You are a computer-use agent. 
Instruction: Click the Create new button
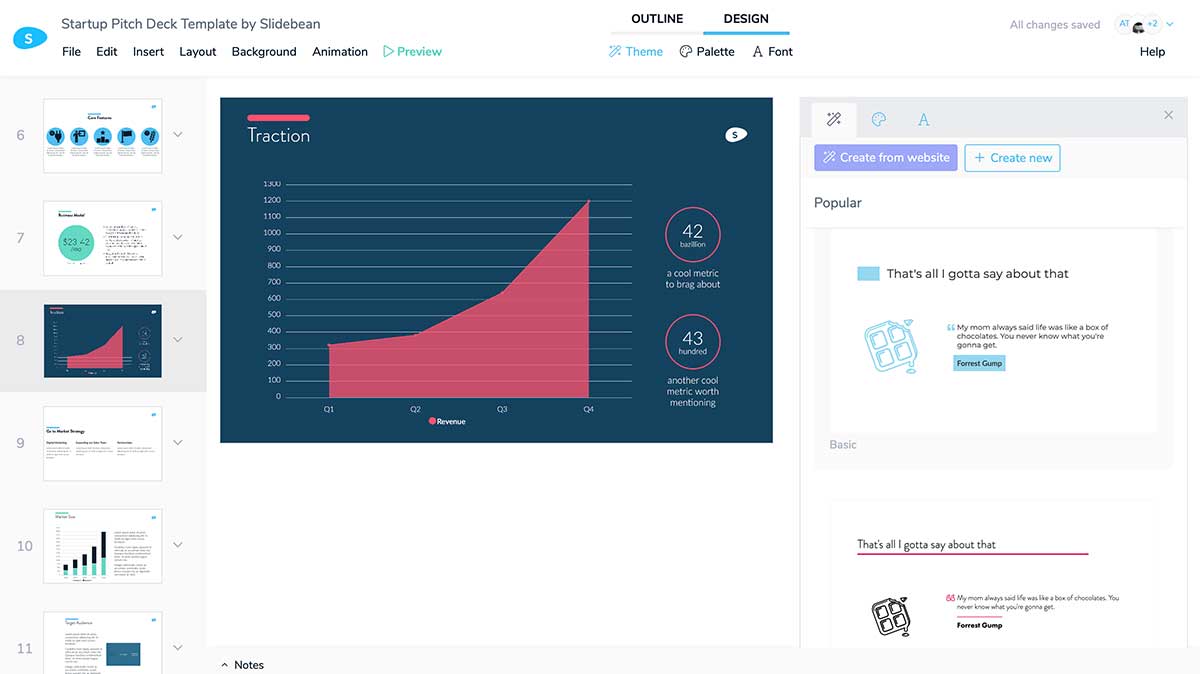pos(1012,157)
